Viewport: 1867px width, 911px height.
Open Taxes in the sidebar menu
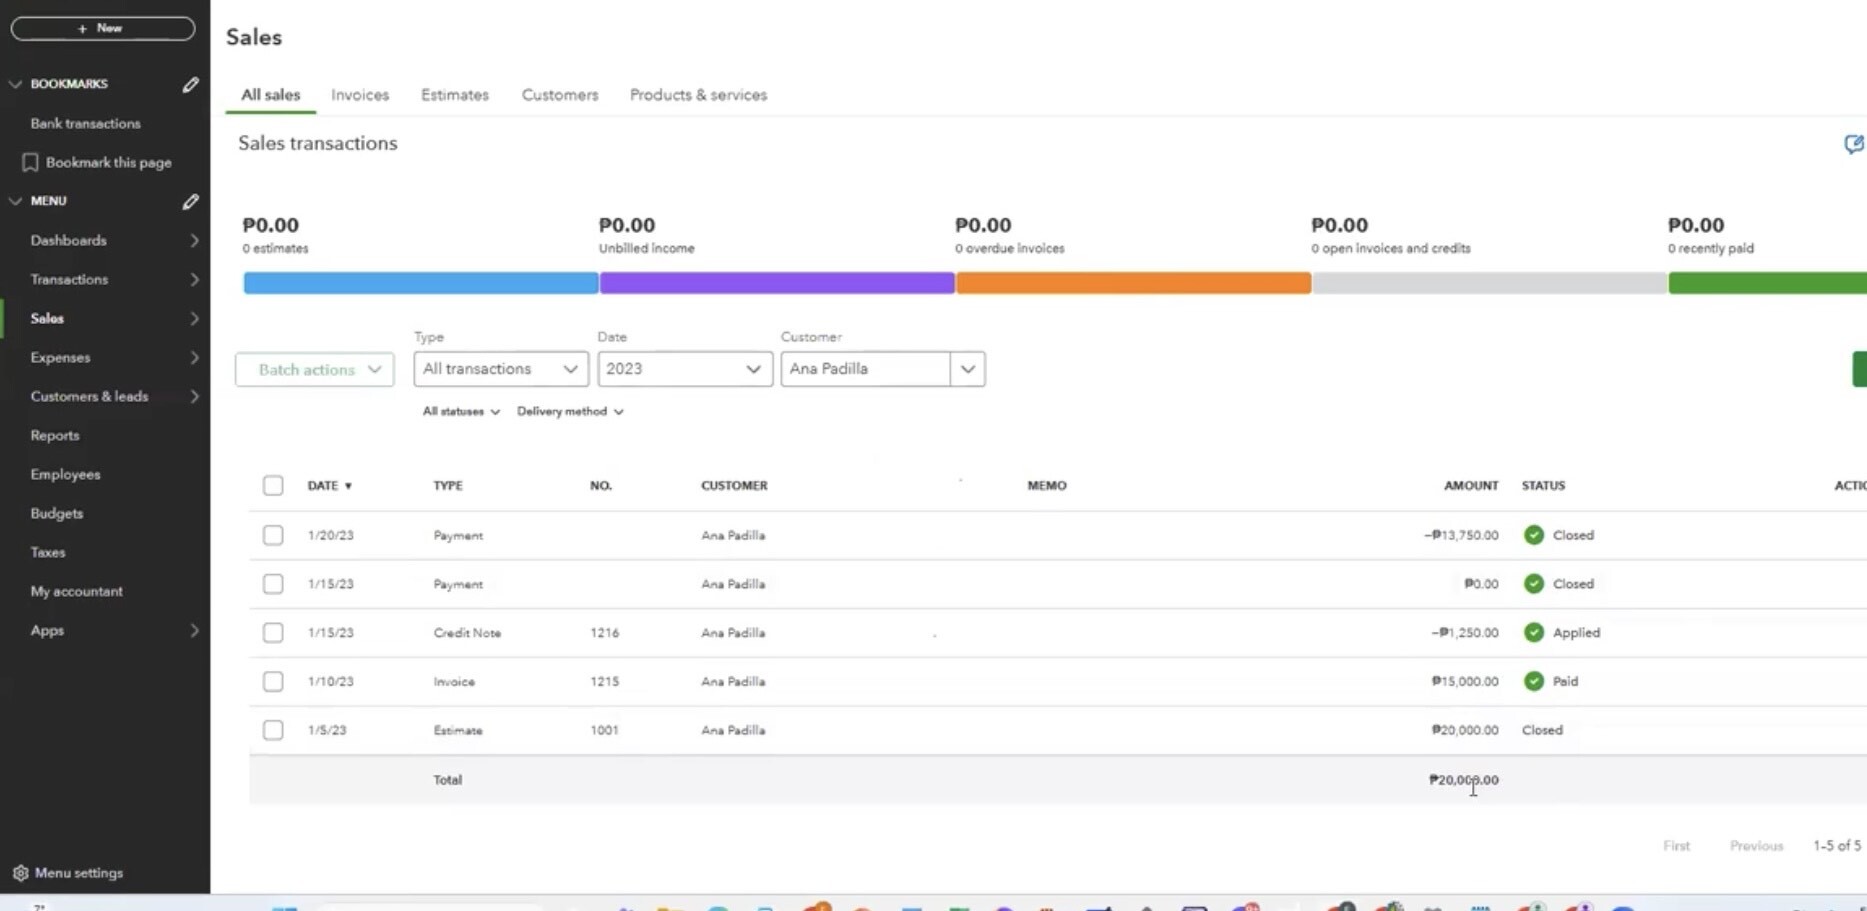click(x=48, y=553)
